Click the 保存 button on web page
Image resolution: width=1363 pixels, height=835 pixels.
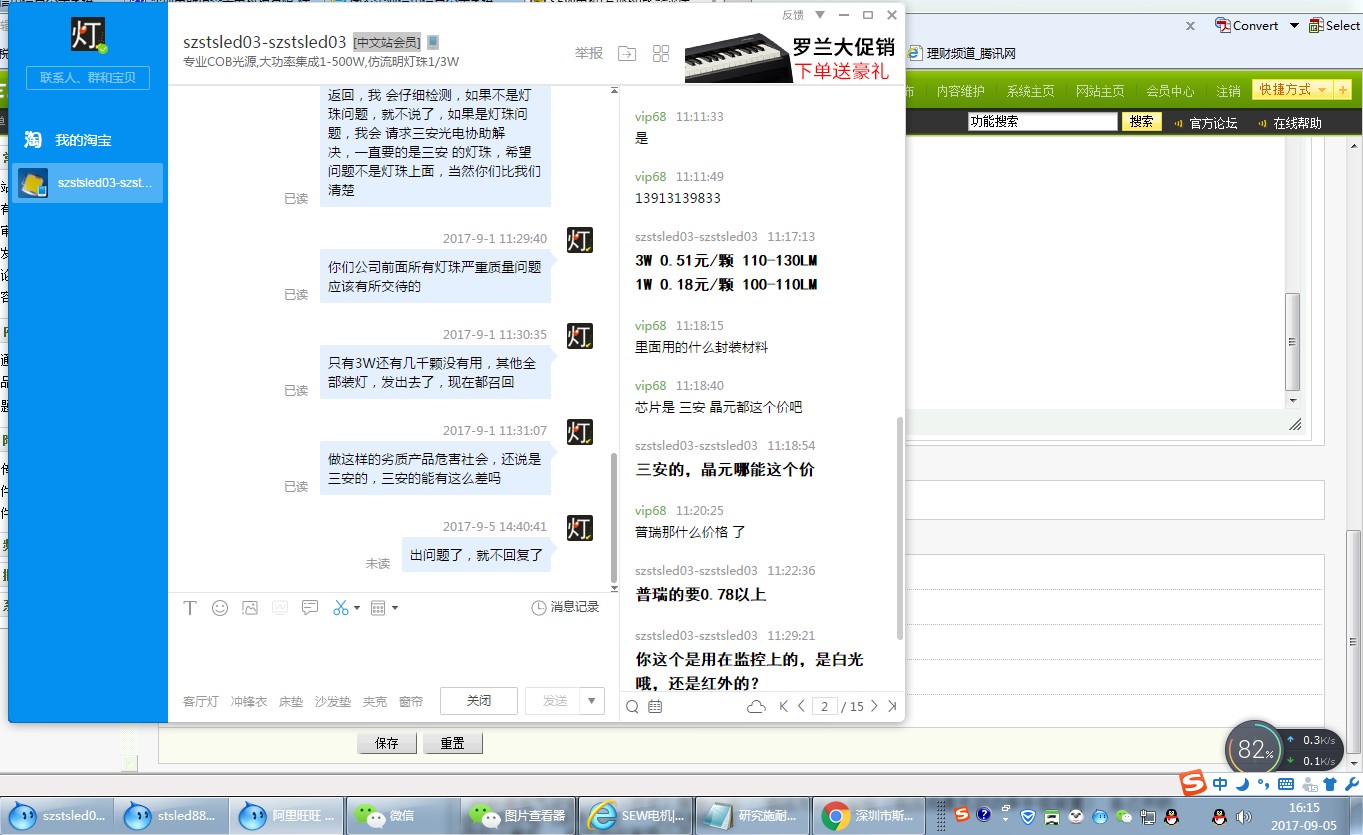[x=386, y=743]
